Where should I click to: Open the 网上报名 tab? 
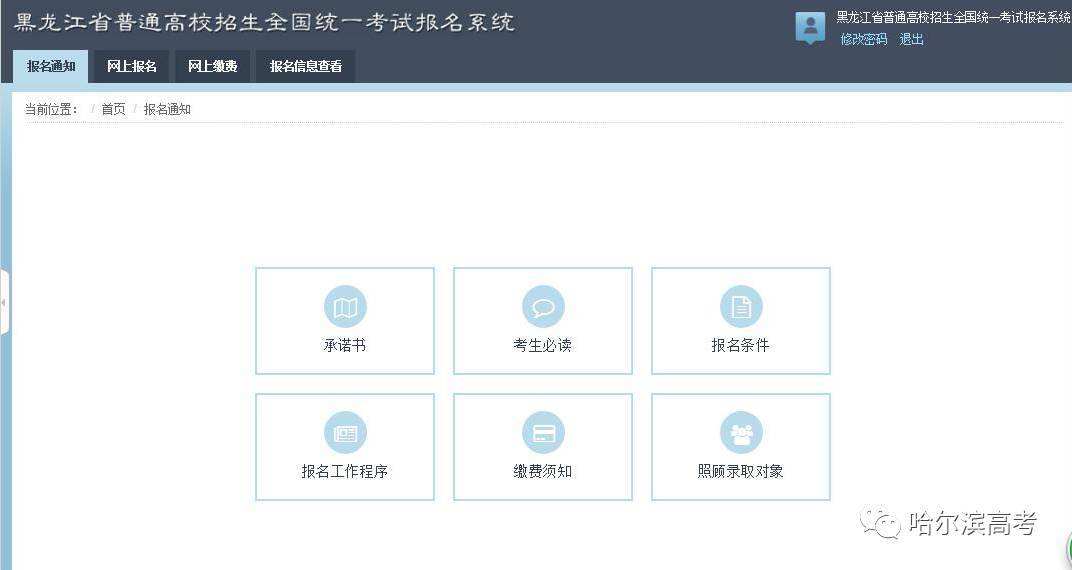(x=131, y=66)
